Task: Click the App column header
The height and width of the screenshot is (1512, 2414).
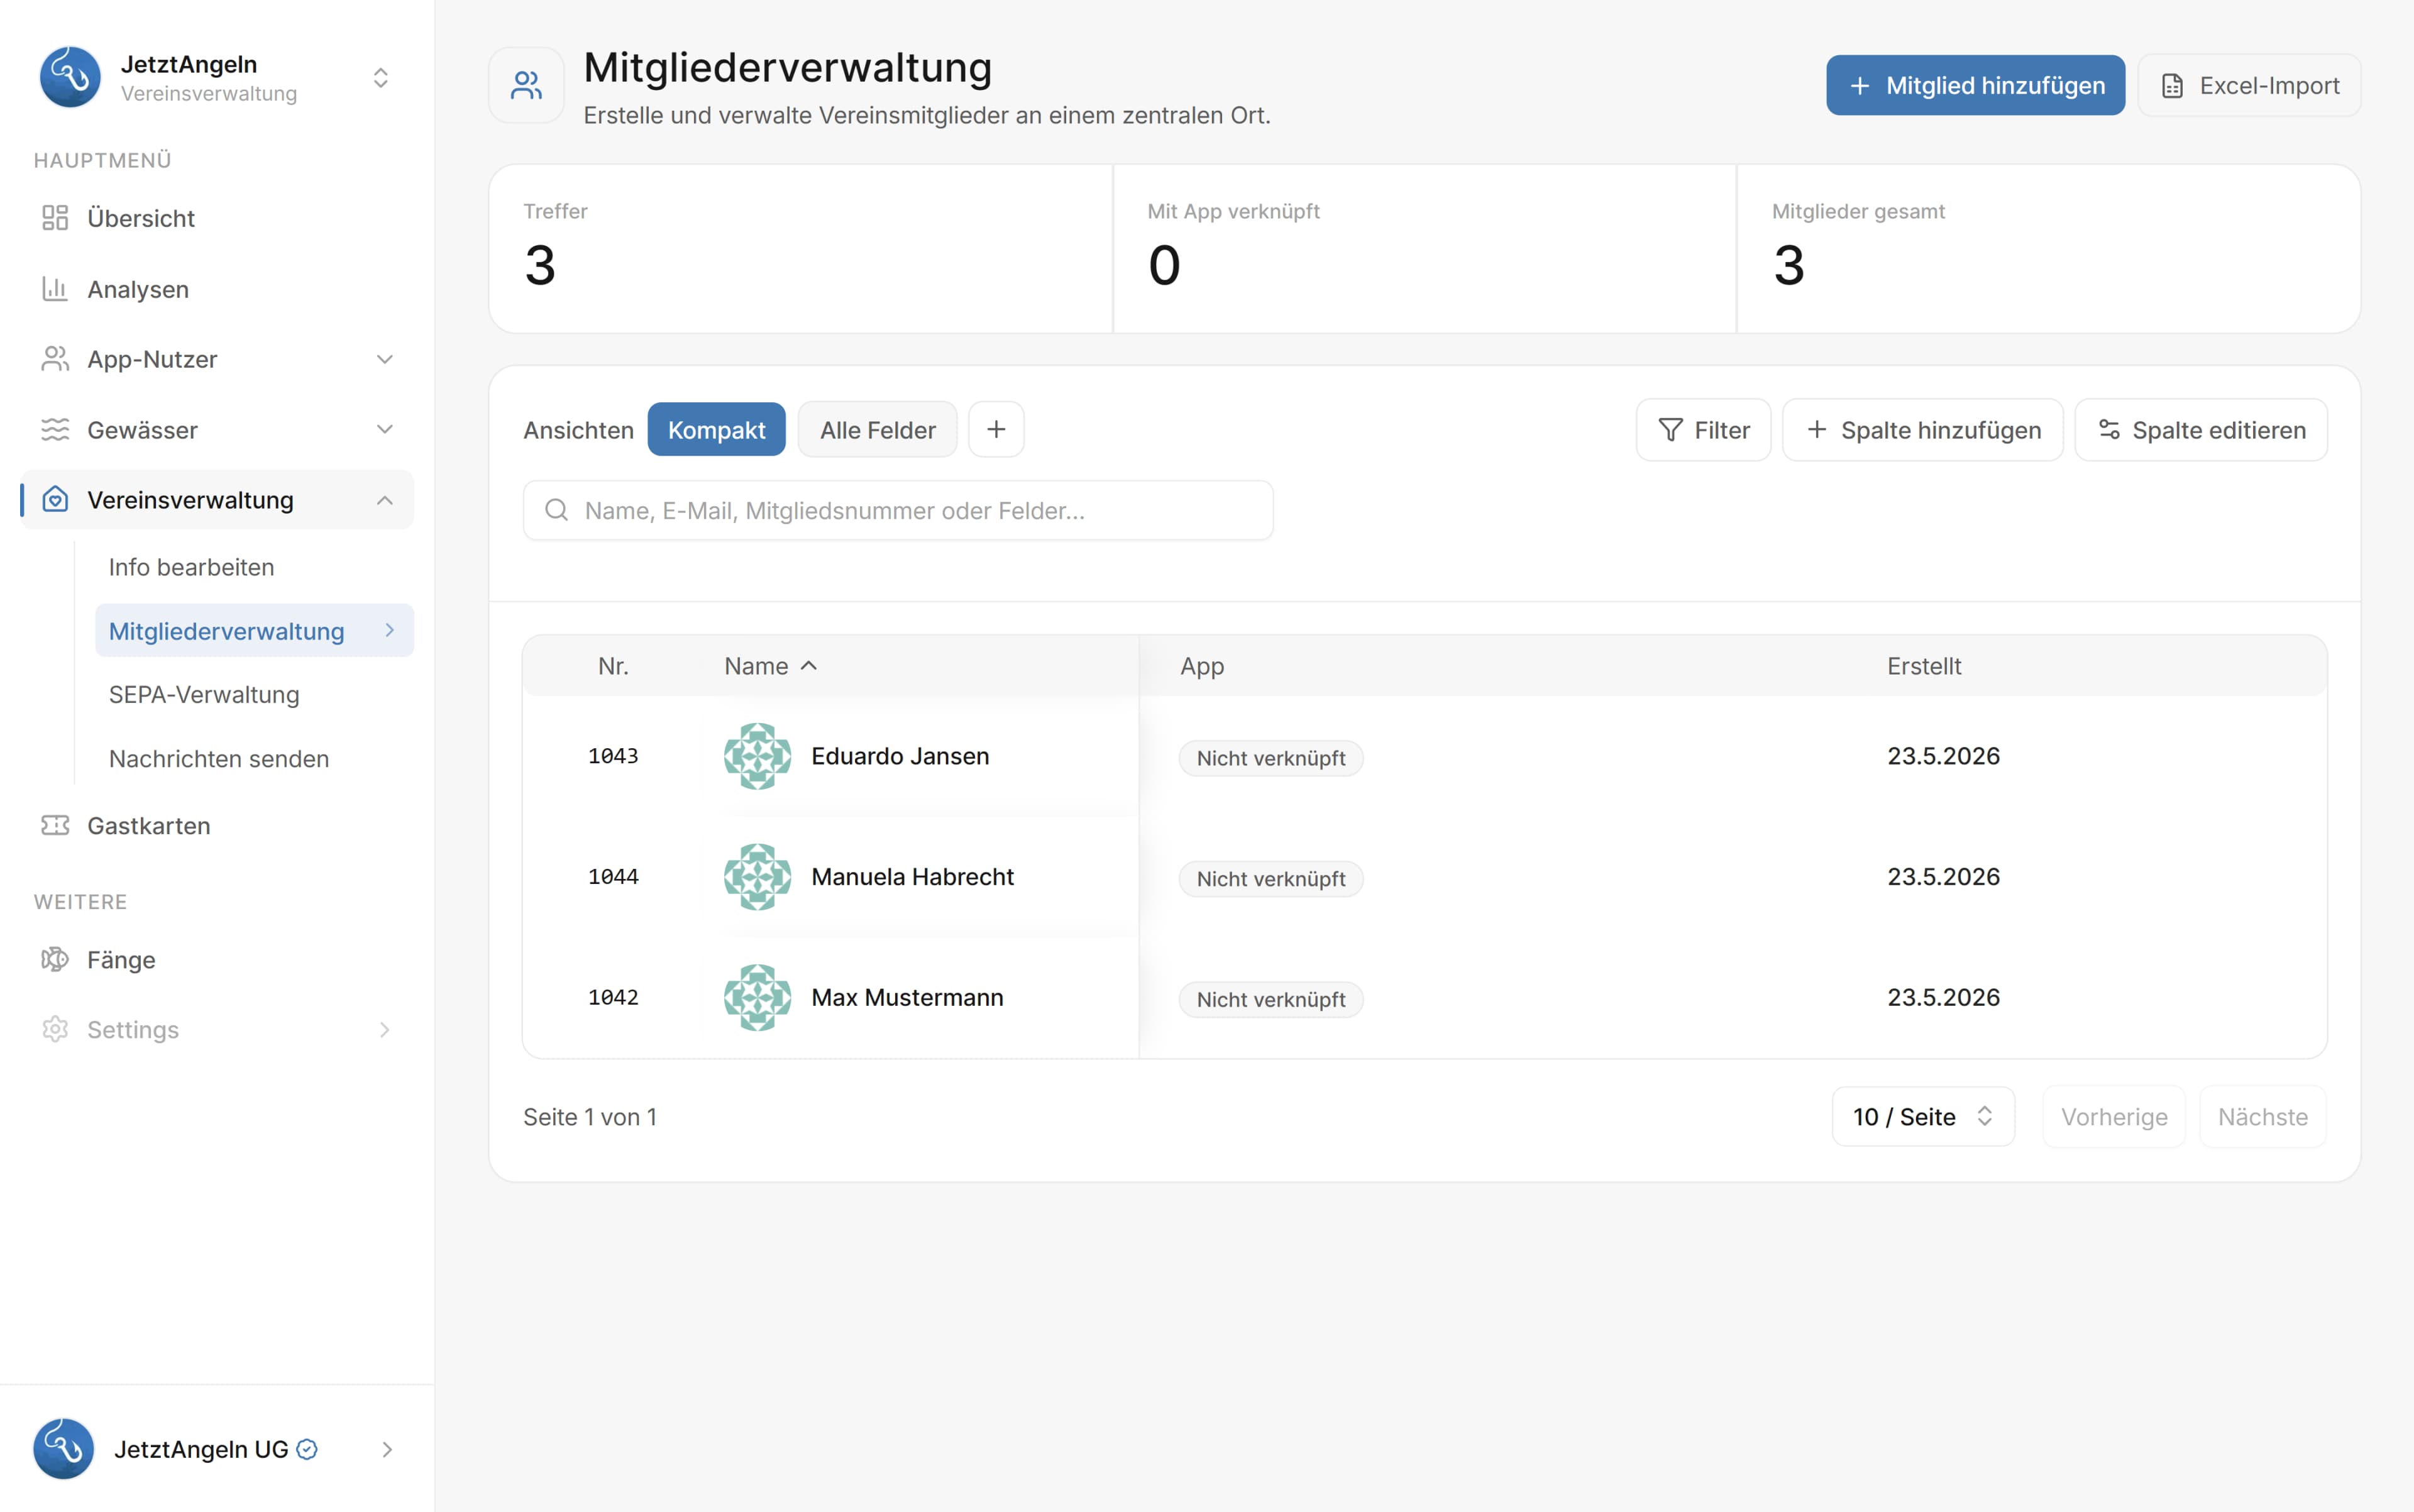Action: click(x=1202, y=666)
